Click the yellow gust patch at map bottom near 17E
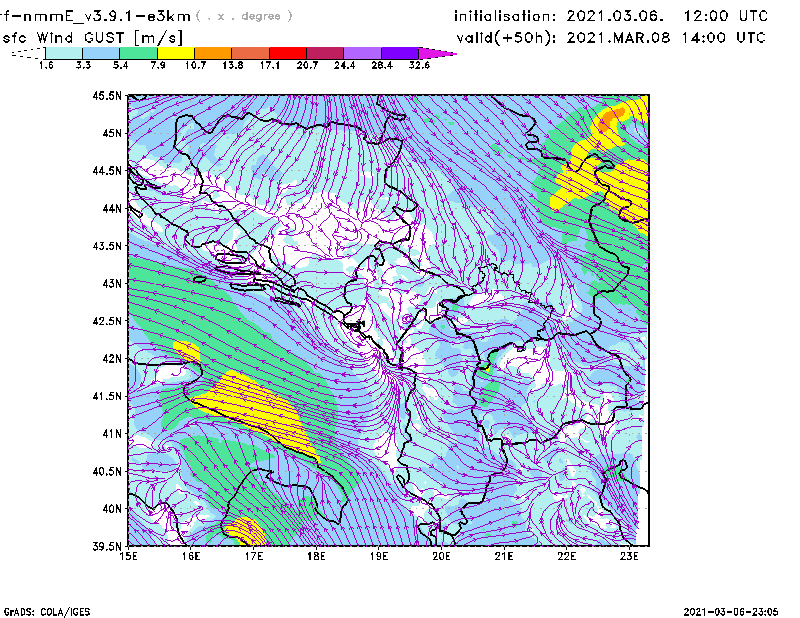The image size is (800, 618). tap(246, 531)
